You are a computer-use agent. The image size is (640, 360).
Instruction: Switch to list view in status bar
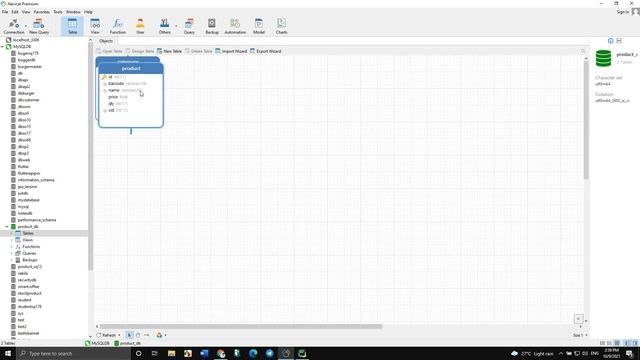[x=602, y=343]
